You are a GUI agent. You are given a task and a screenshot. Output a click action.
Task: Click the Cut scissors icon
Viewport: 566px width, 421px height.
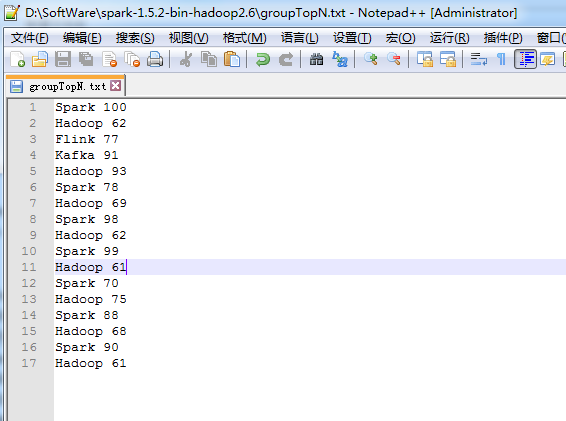point(186,59)
